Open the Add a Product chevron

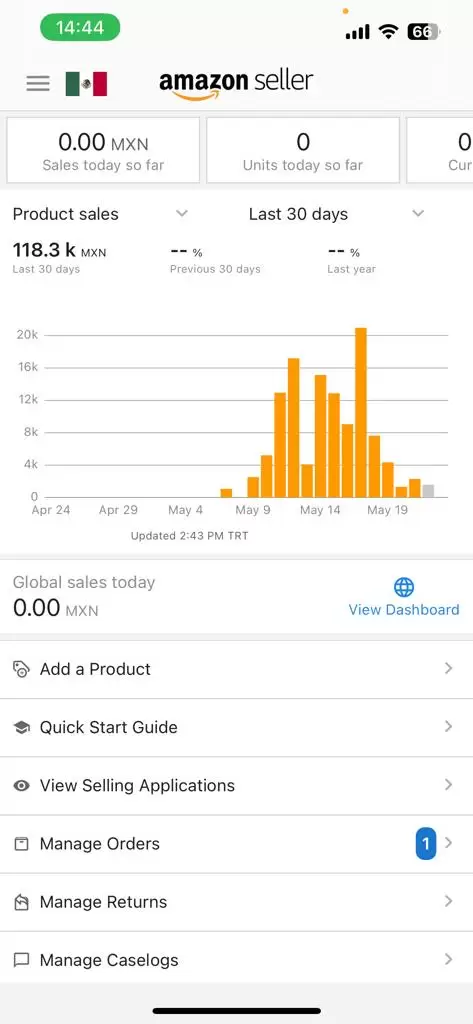(448, 668)
